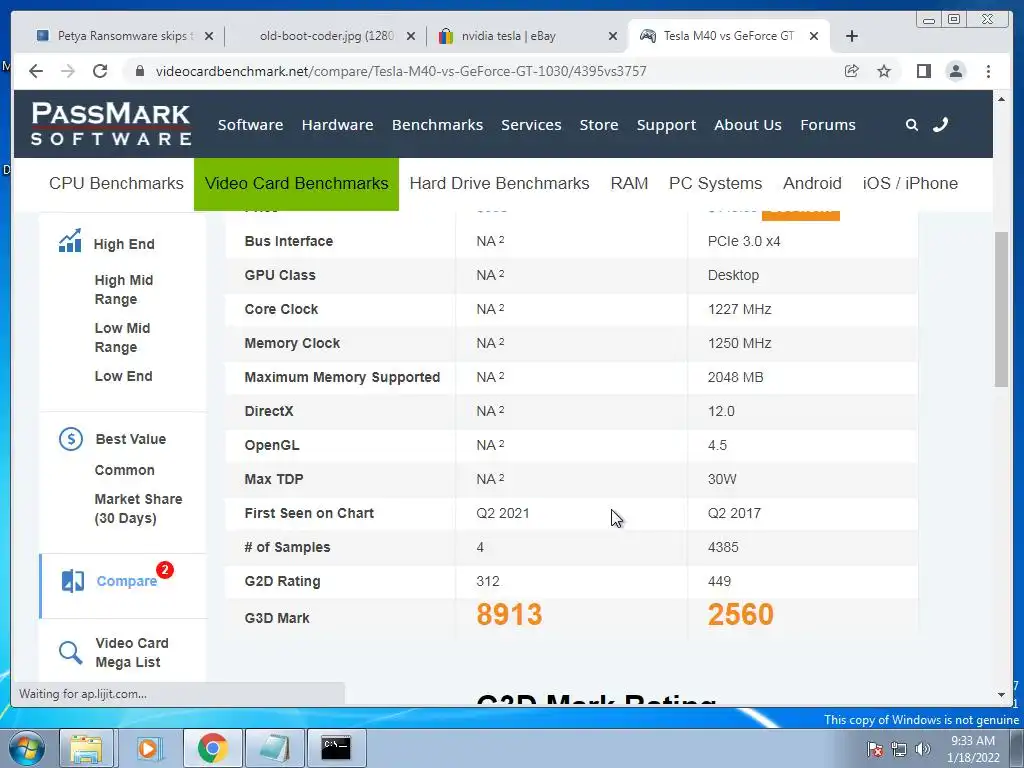1024x768 pixels.
Task: Click the Video Card Mega List magnifier icon
Action: (x=71, y=652)
